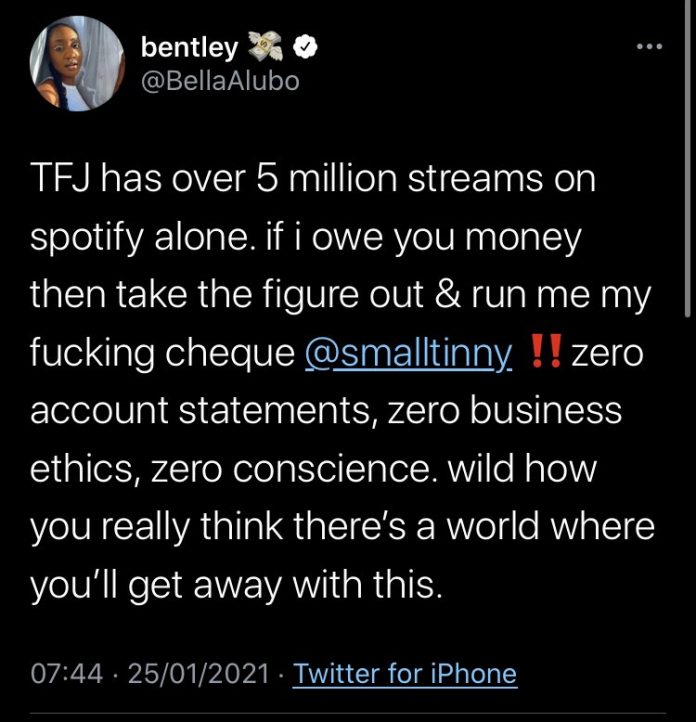Click the verified badge beside bentley
Image resolution: width=696 pixels, height=722 pixels.
click(311, 47)
